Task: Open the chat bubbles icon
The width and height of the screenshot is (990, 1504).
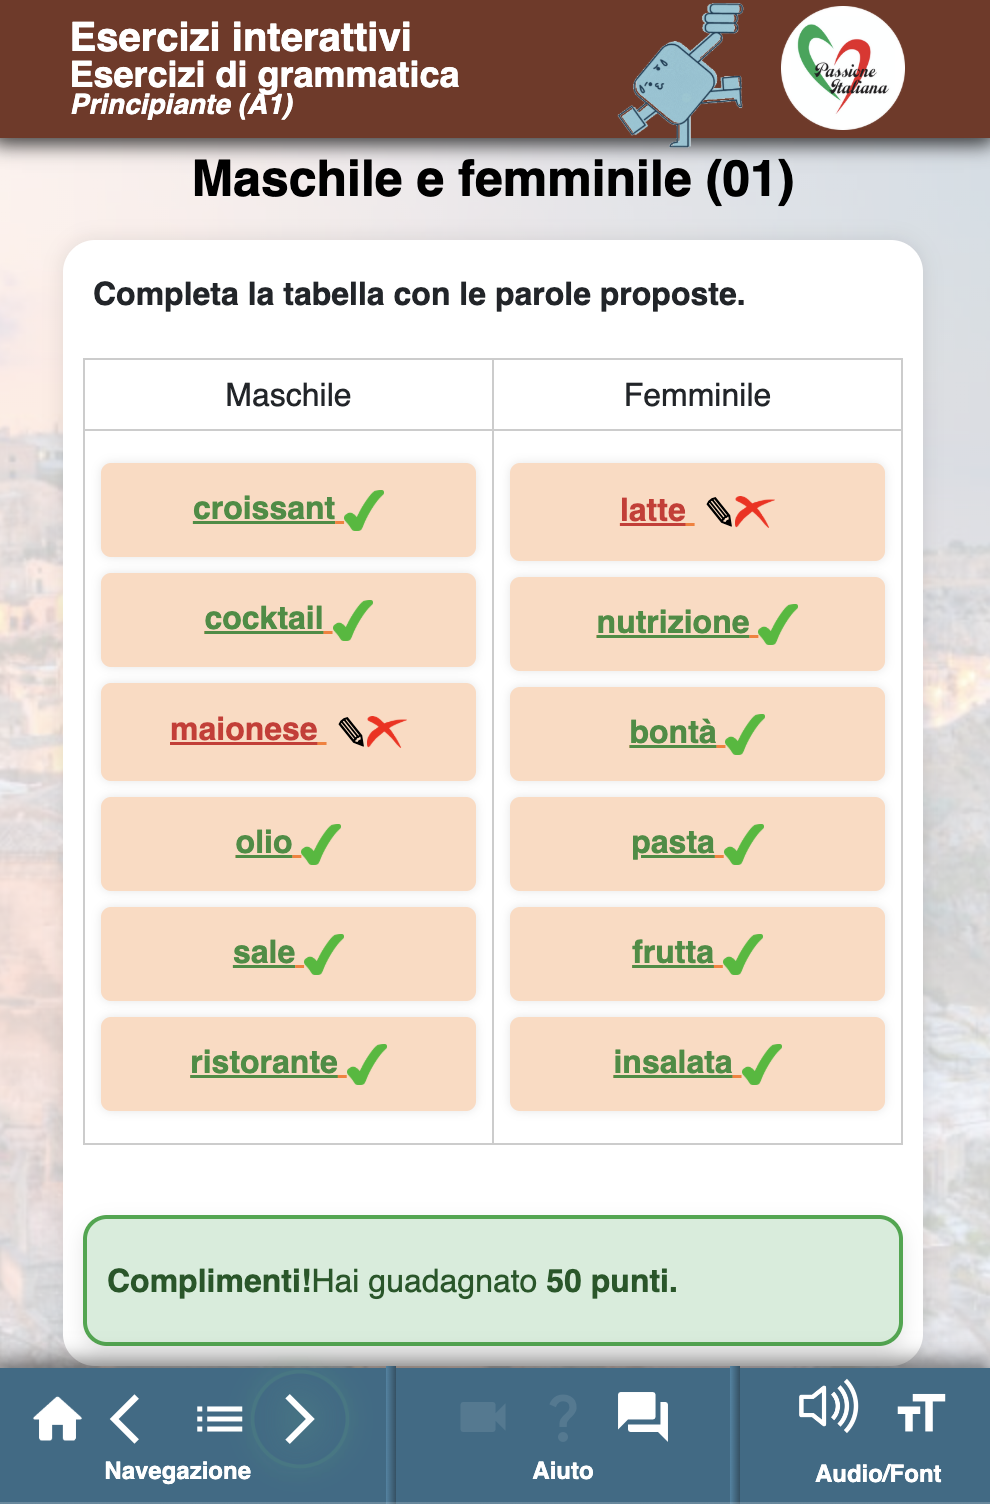Action: (x=643, y=1417)
